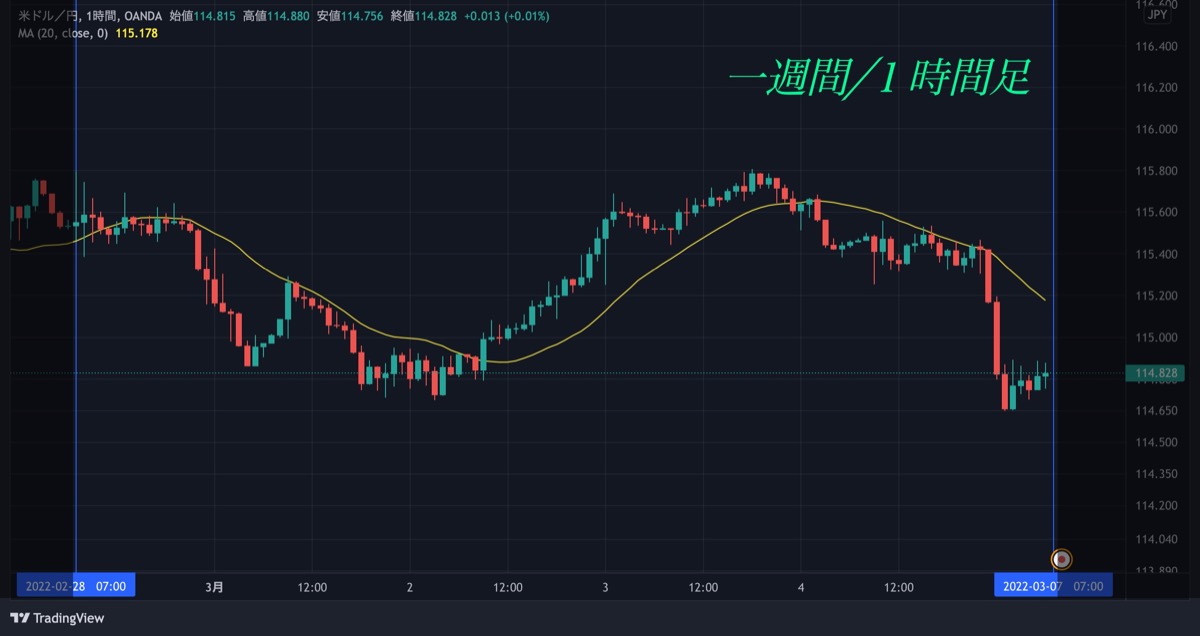The height and width of the screenshot is (636, 1200).
Task: Click the day 3 label on time axis
Action: point(605,586)
